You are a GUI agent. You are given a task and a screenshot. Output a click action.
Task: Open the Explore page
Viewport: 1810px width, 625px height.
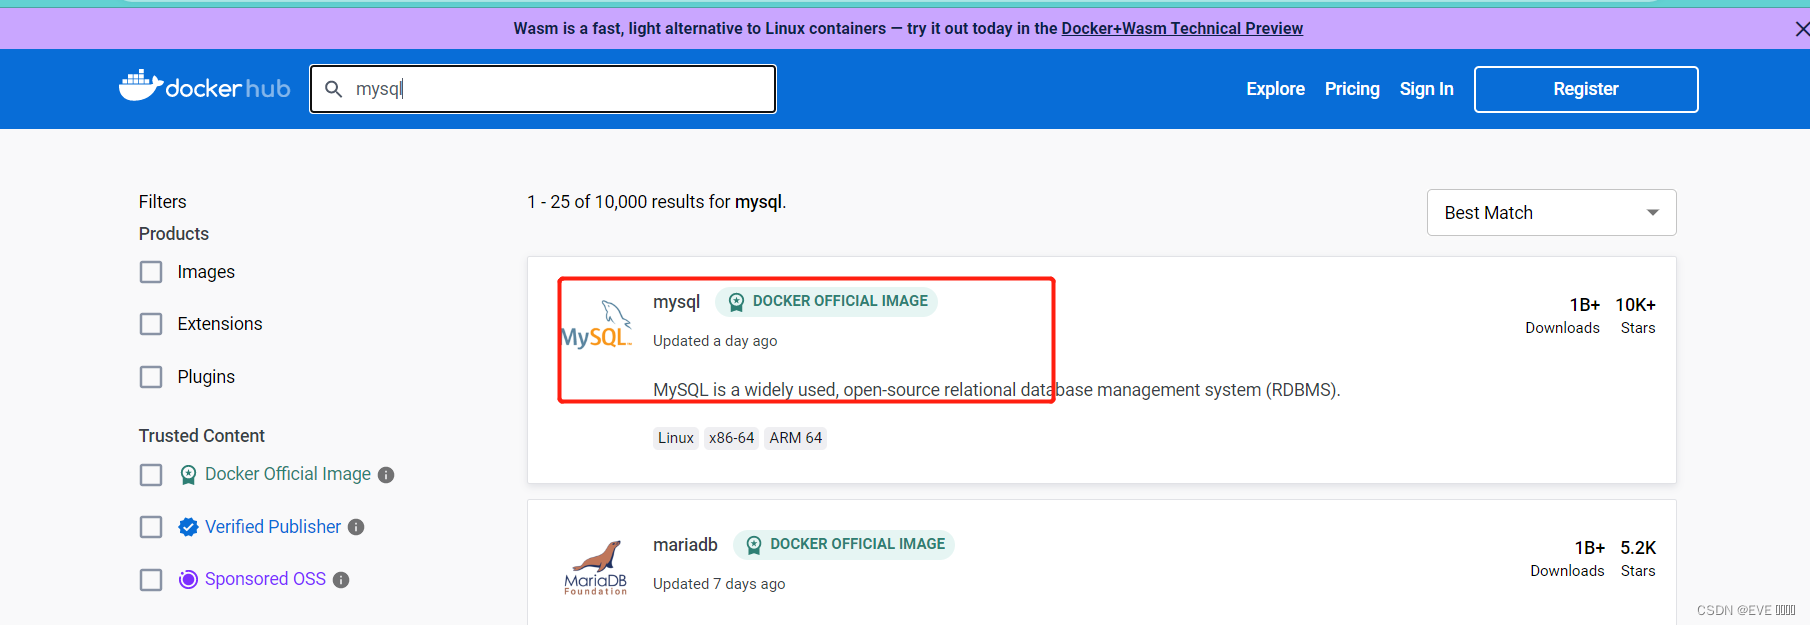coord(1275,89)
